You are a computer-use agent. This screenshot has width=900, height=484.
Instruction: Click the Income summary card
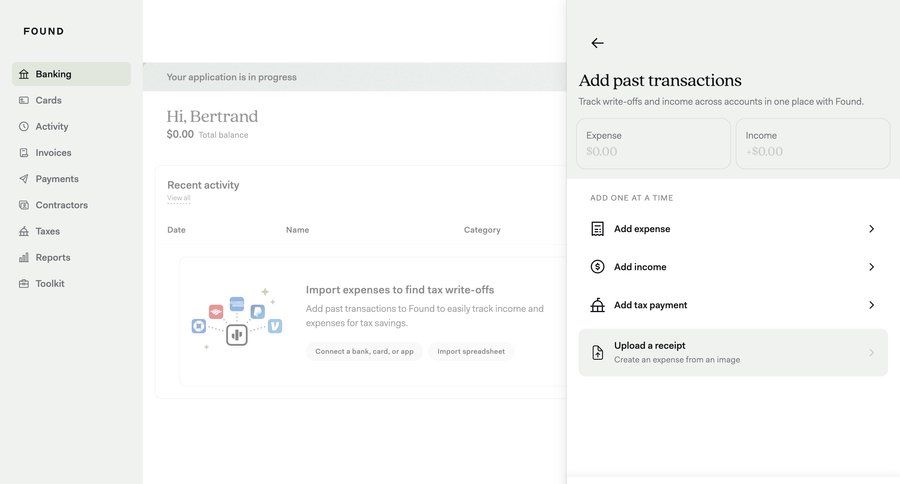(813, 144)
